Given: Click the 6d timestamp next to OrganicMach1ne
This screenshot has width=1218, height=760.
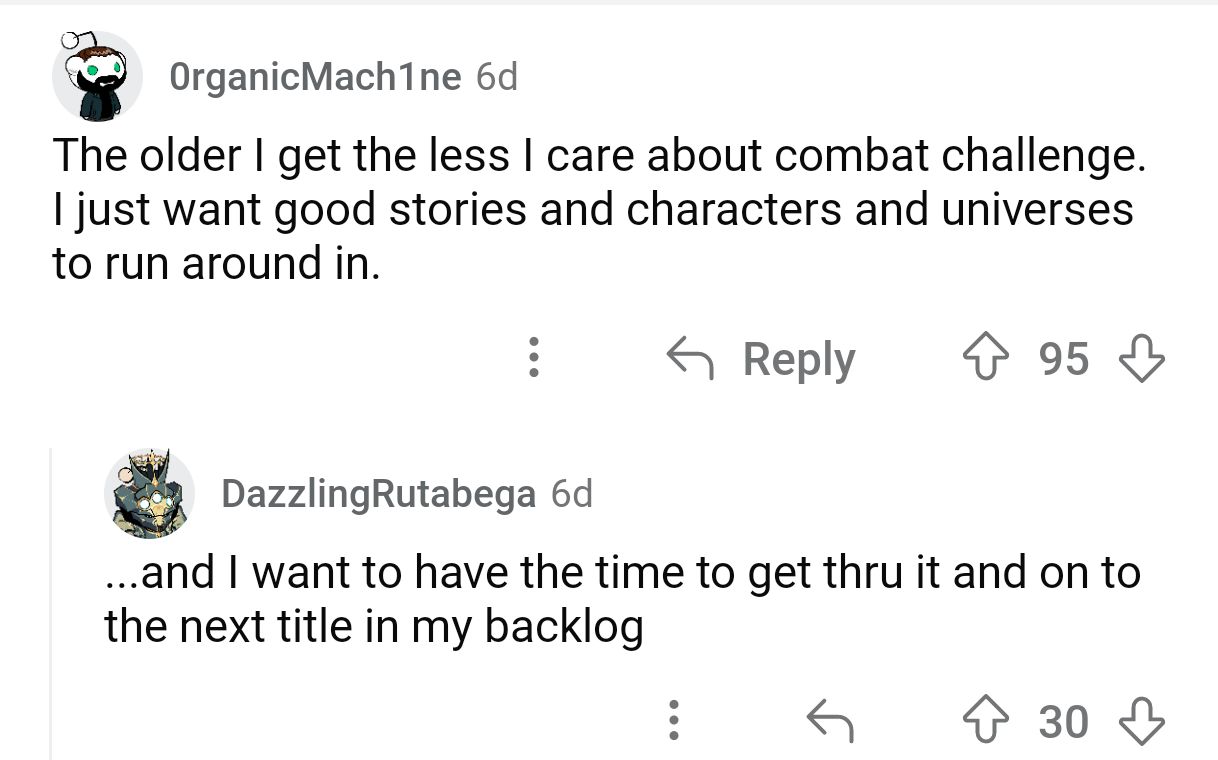Looking at the screenshot, I should (x=497, y=77).
